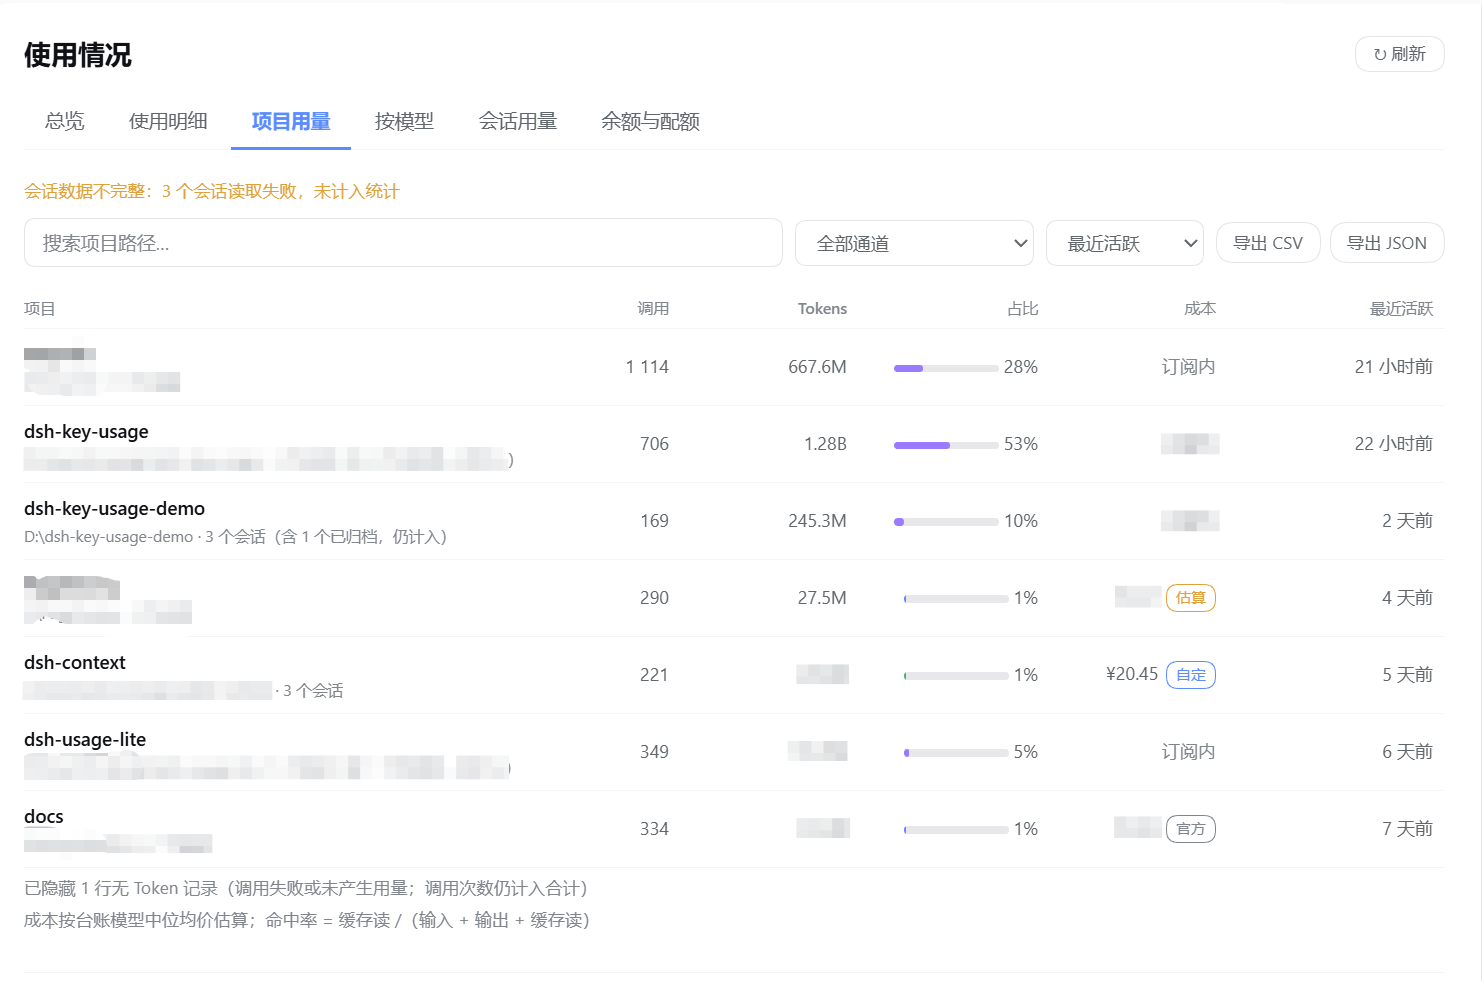Click the Tokens column header
This screenshot has height=981, width=1482.
click(x=822, y=309)
